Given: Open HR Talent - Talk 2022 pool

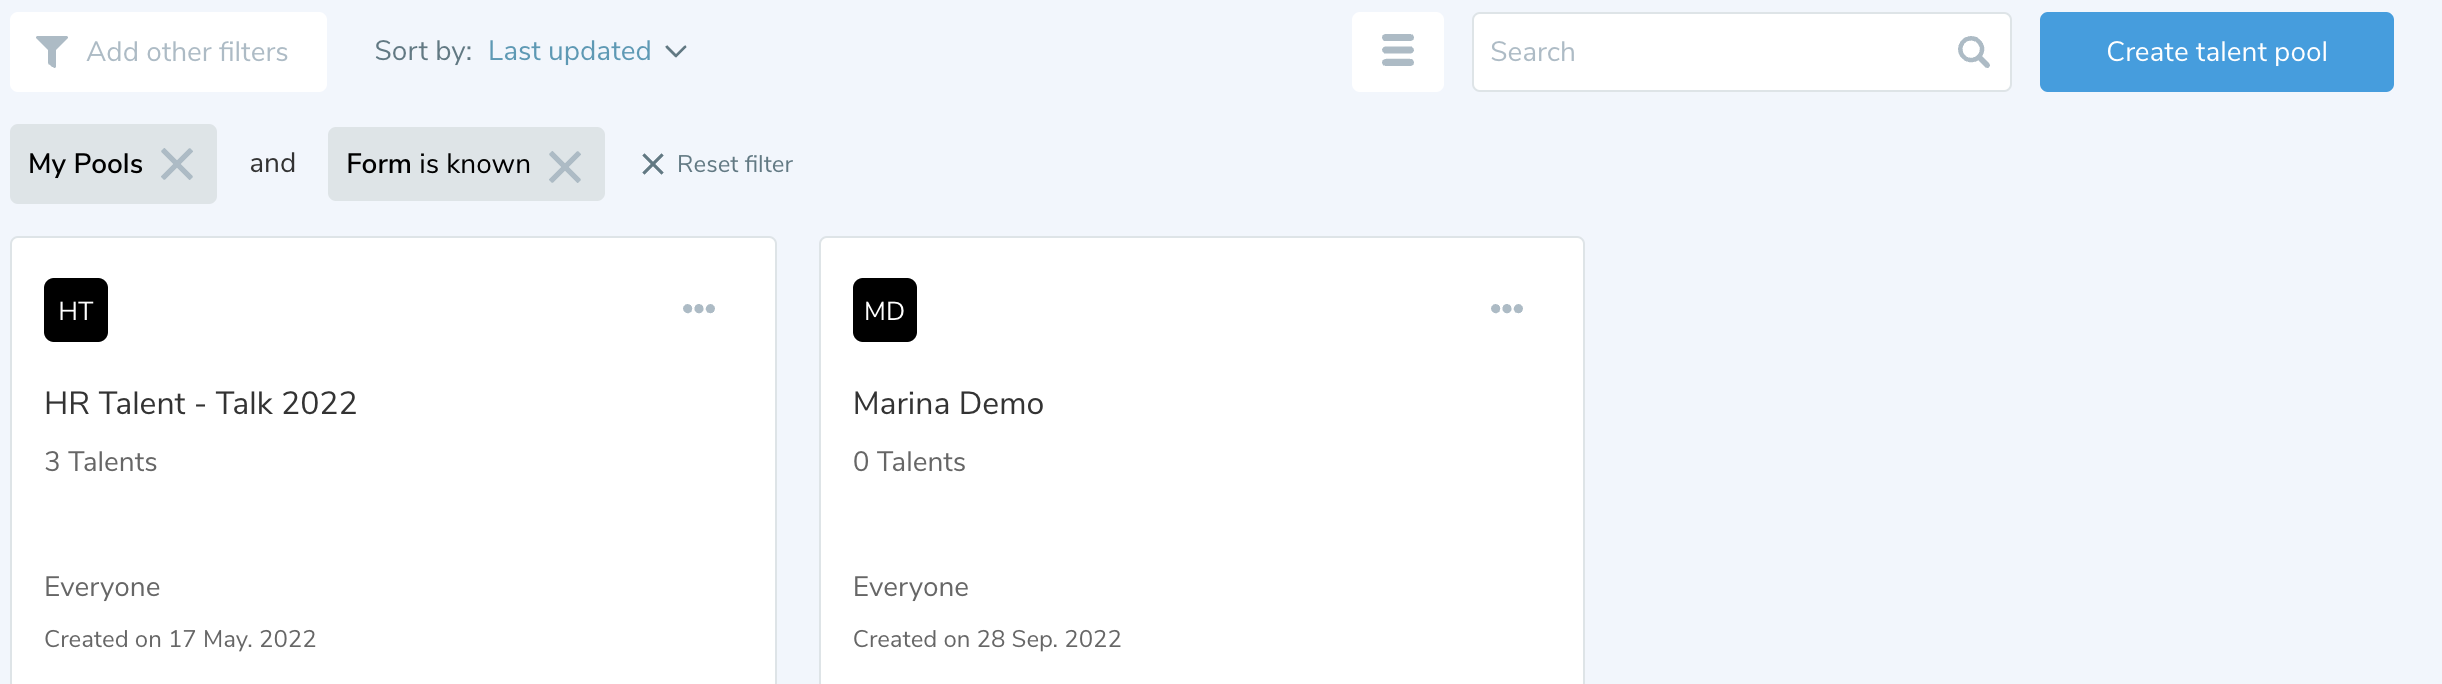Looking at the screenshot, I should (x=200, y=403).
